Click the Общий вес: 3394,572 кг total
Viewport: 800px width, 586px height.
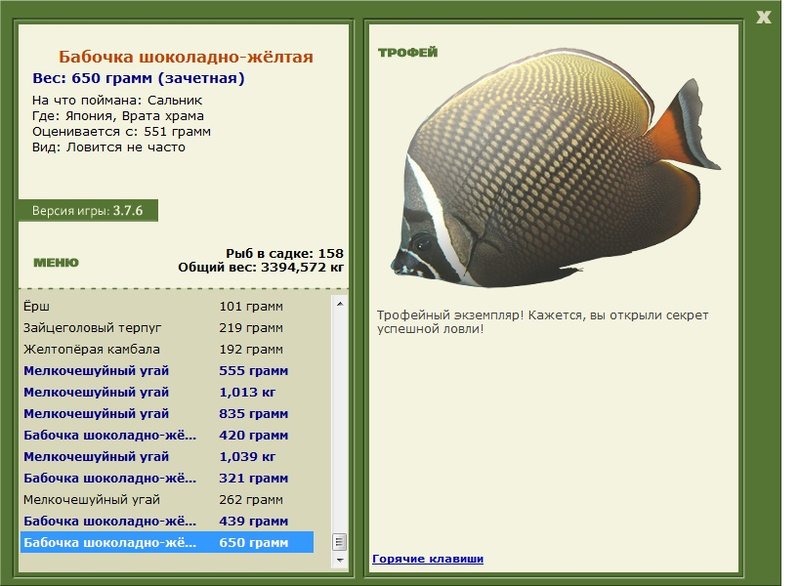coord(261,267)
